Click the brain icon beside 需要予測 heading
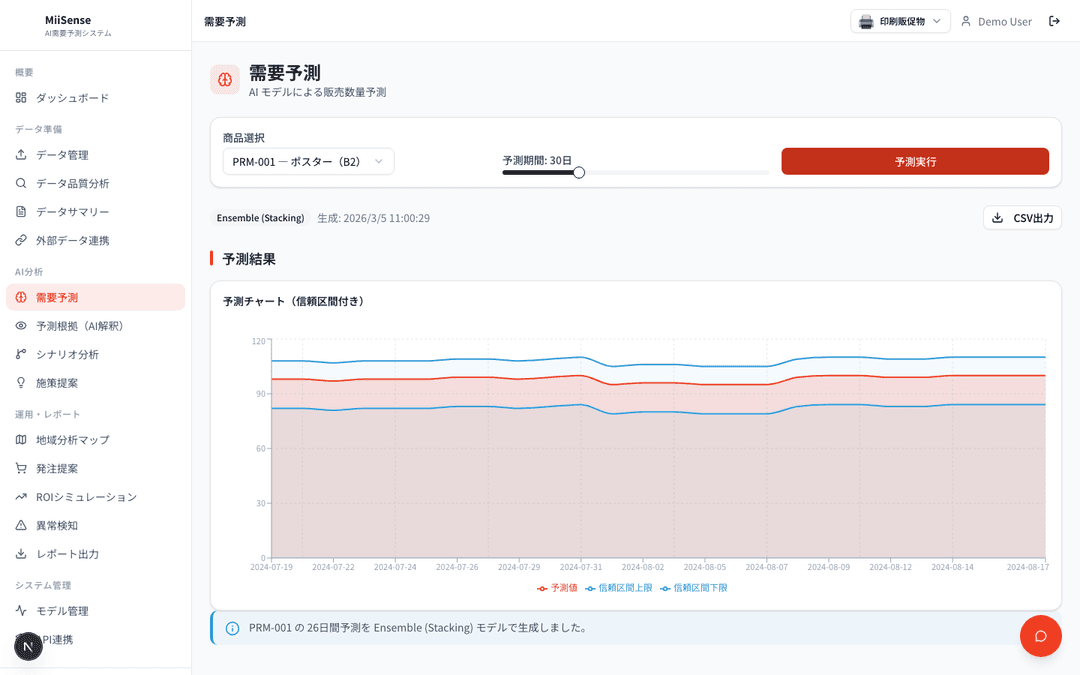Image resolution: width=1080 pixels, height=675 pixels. click(225, 80)
